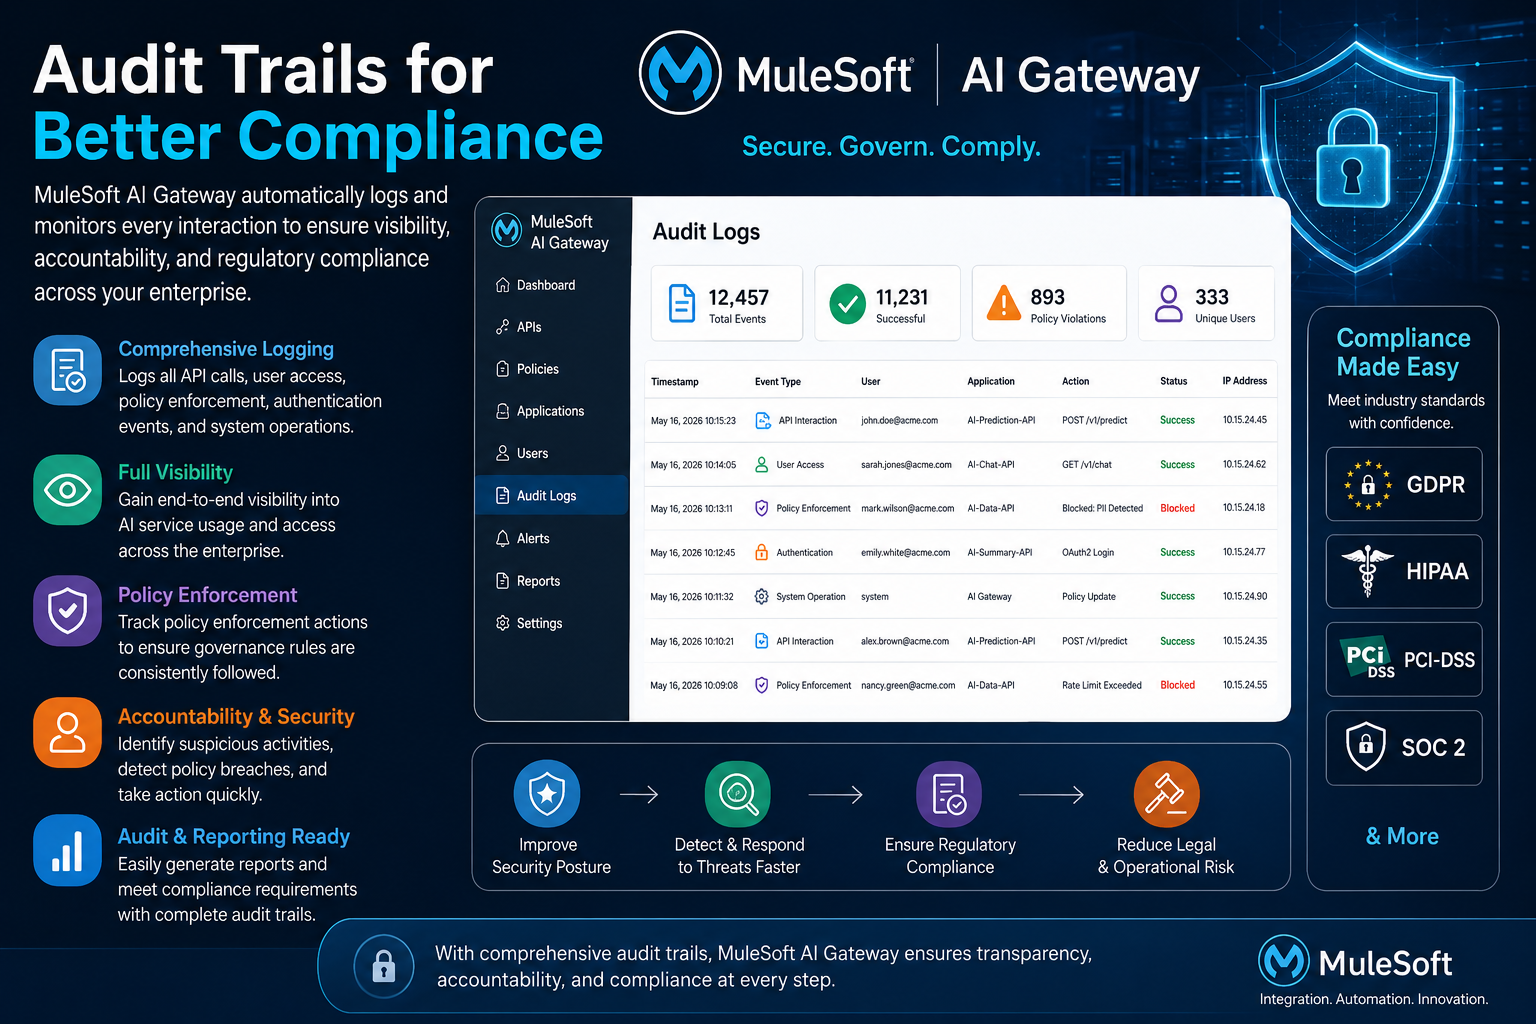Click the '& More' link under compliance badges

coord(1402,837)
